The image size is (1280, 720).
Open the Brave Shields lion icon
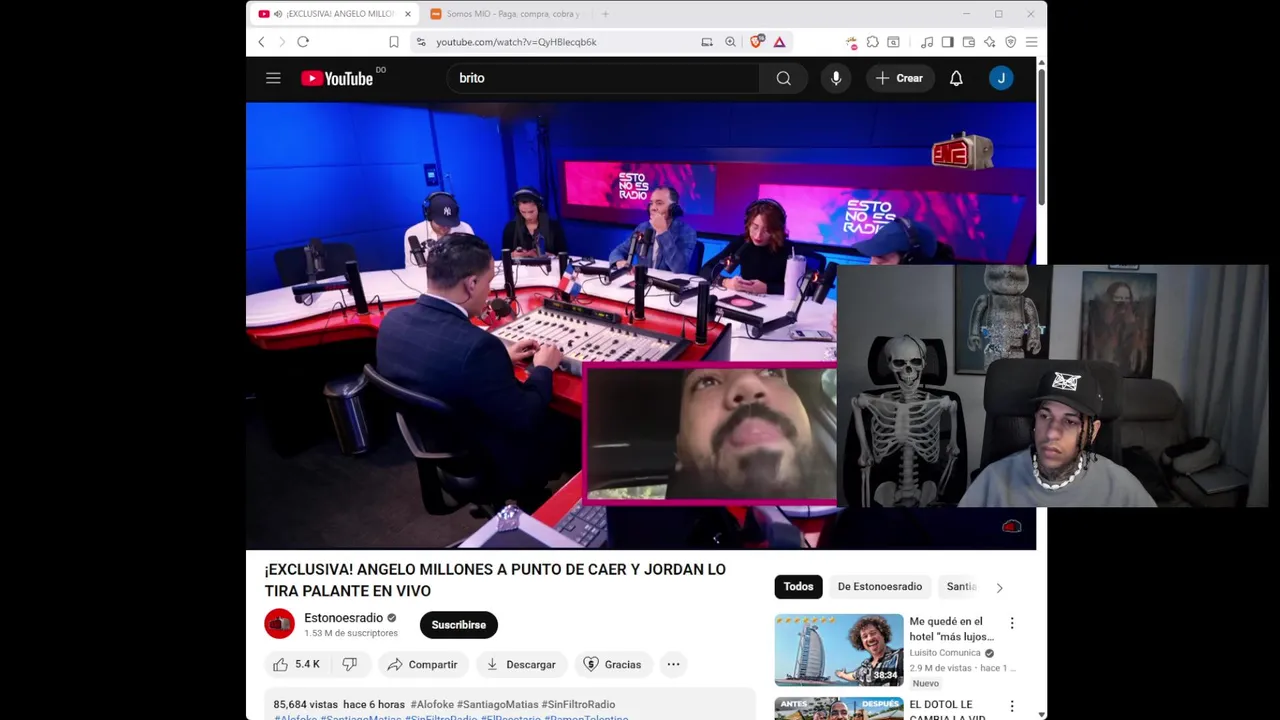[757, 42]
